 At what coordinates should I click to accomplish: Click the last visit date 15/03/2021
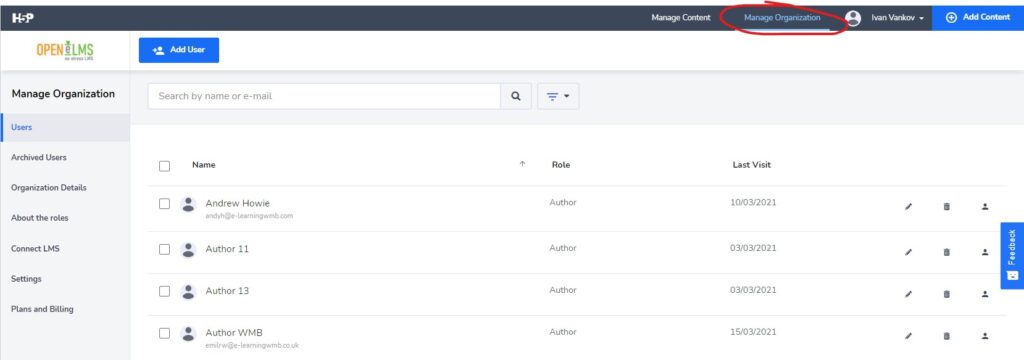pyautogui.click(x=753, y=332)
